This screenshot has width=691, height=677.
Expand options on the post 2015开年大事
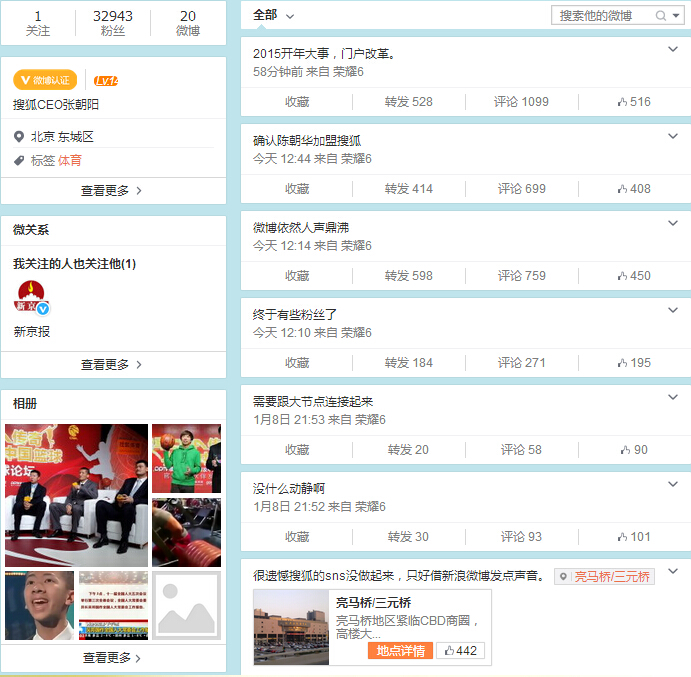coord(672,49)
